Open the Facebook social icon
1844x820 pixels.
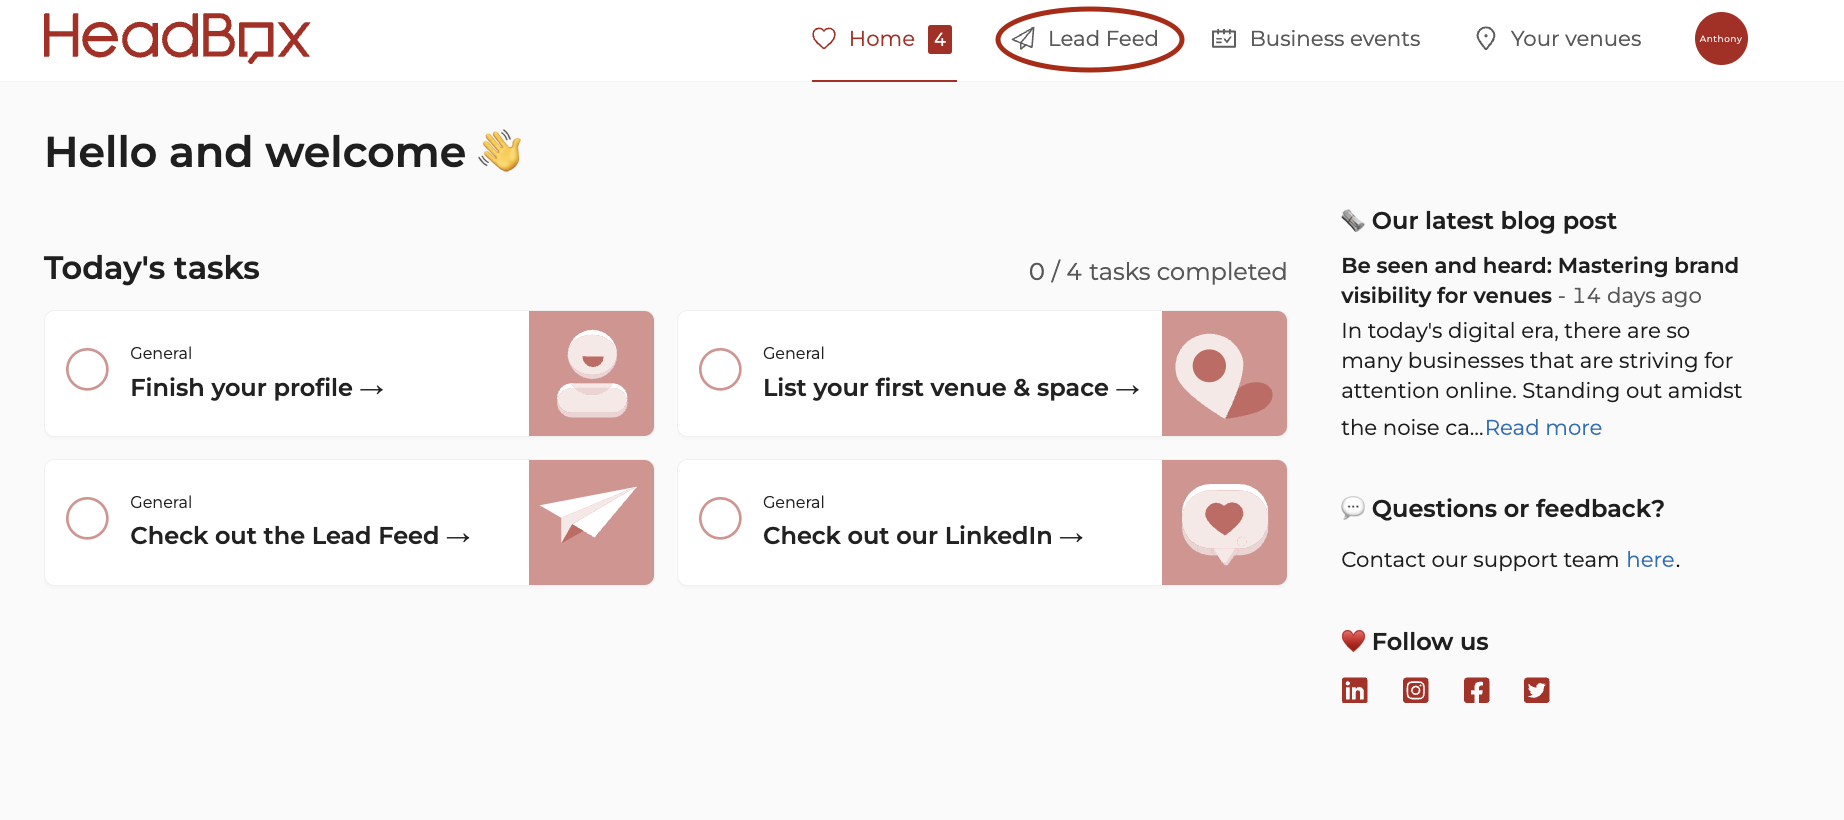click(1476, 690)
